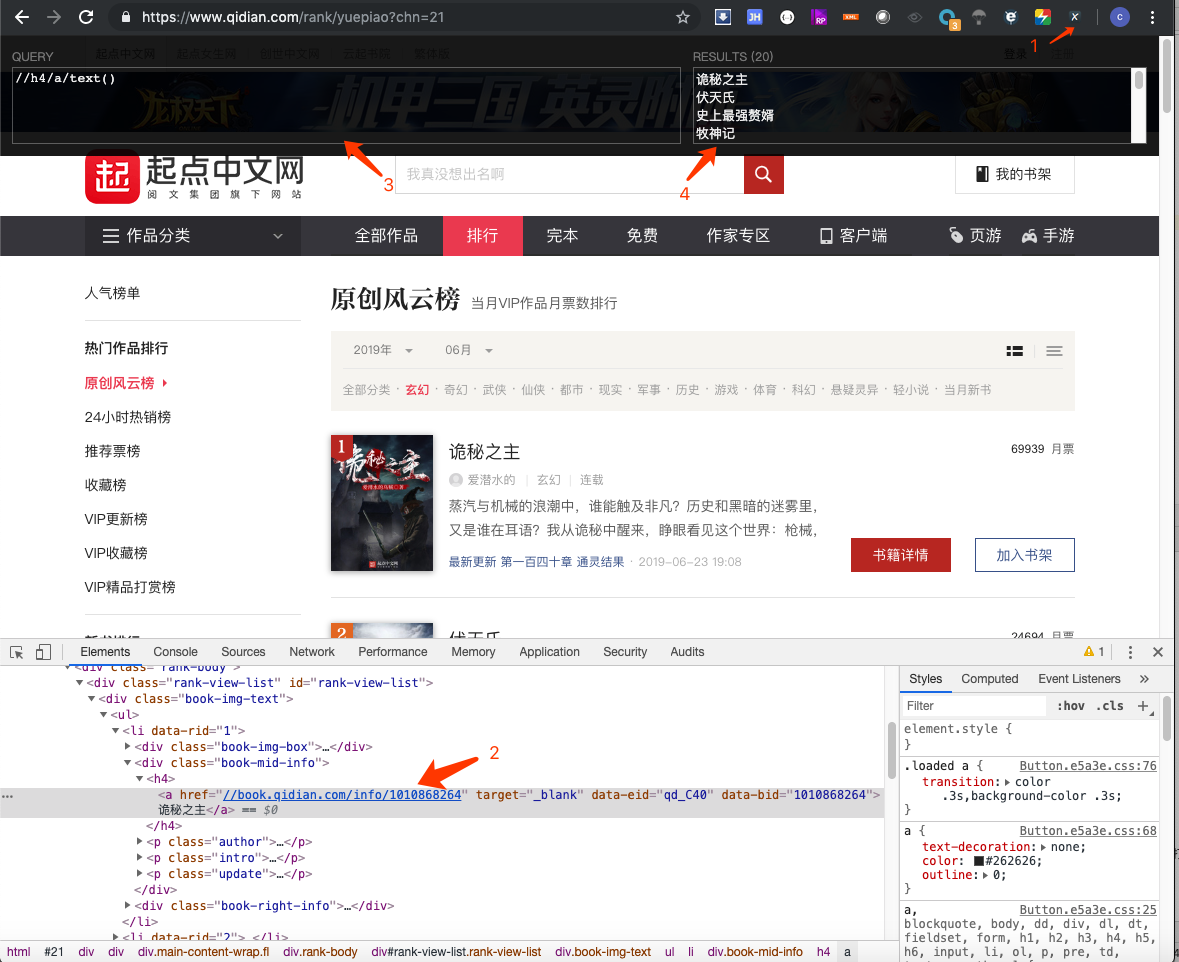Click the extension icon with badge 3
The image size is (1179, 962).
pos(948,18)
